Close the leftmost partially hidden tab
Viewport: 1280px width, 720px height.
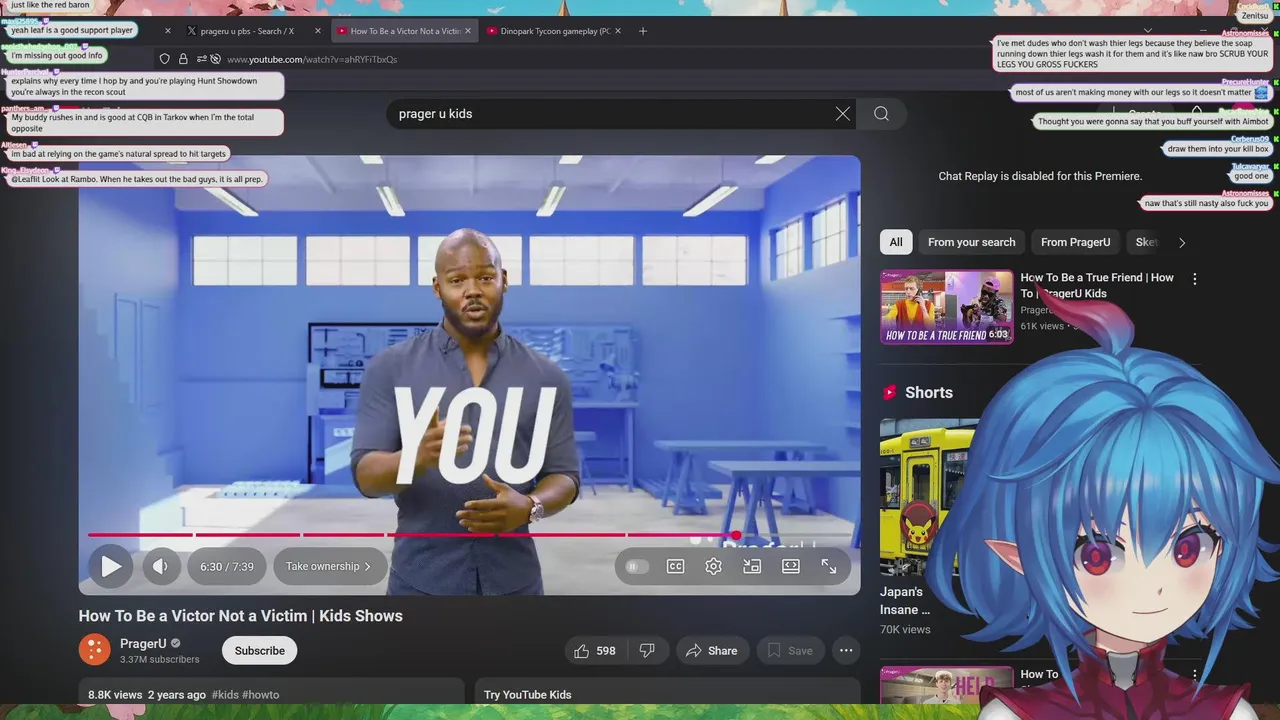168,31
